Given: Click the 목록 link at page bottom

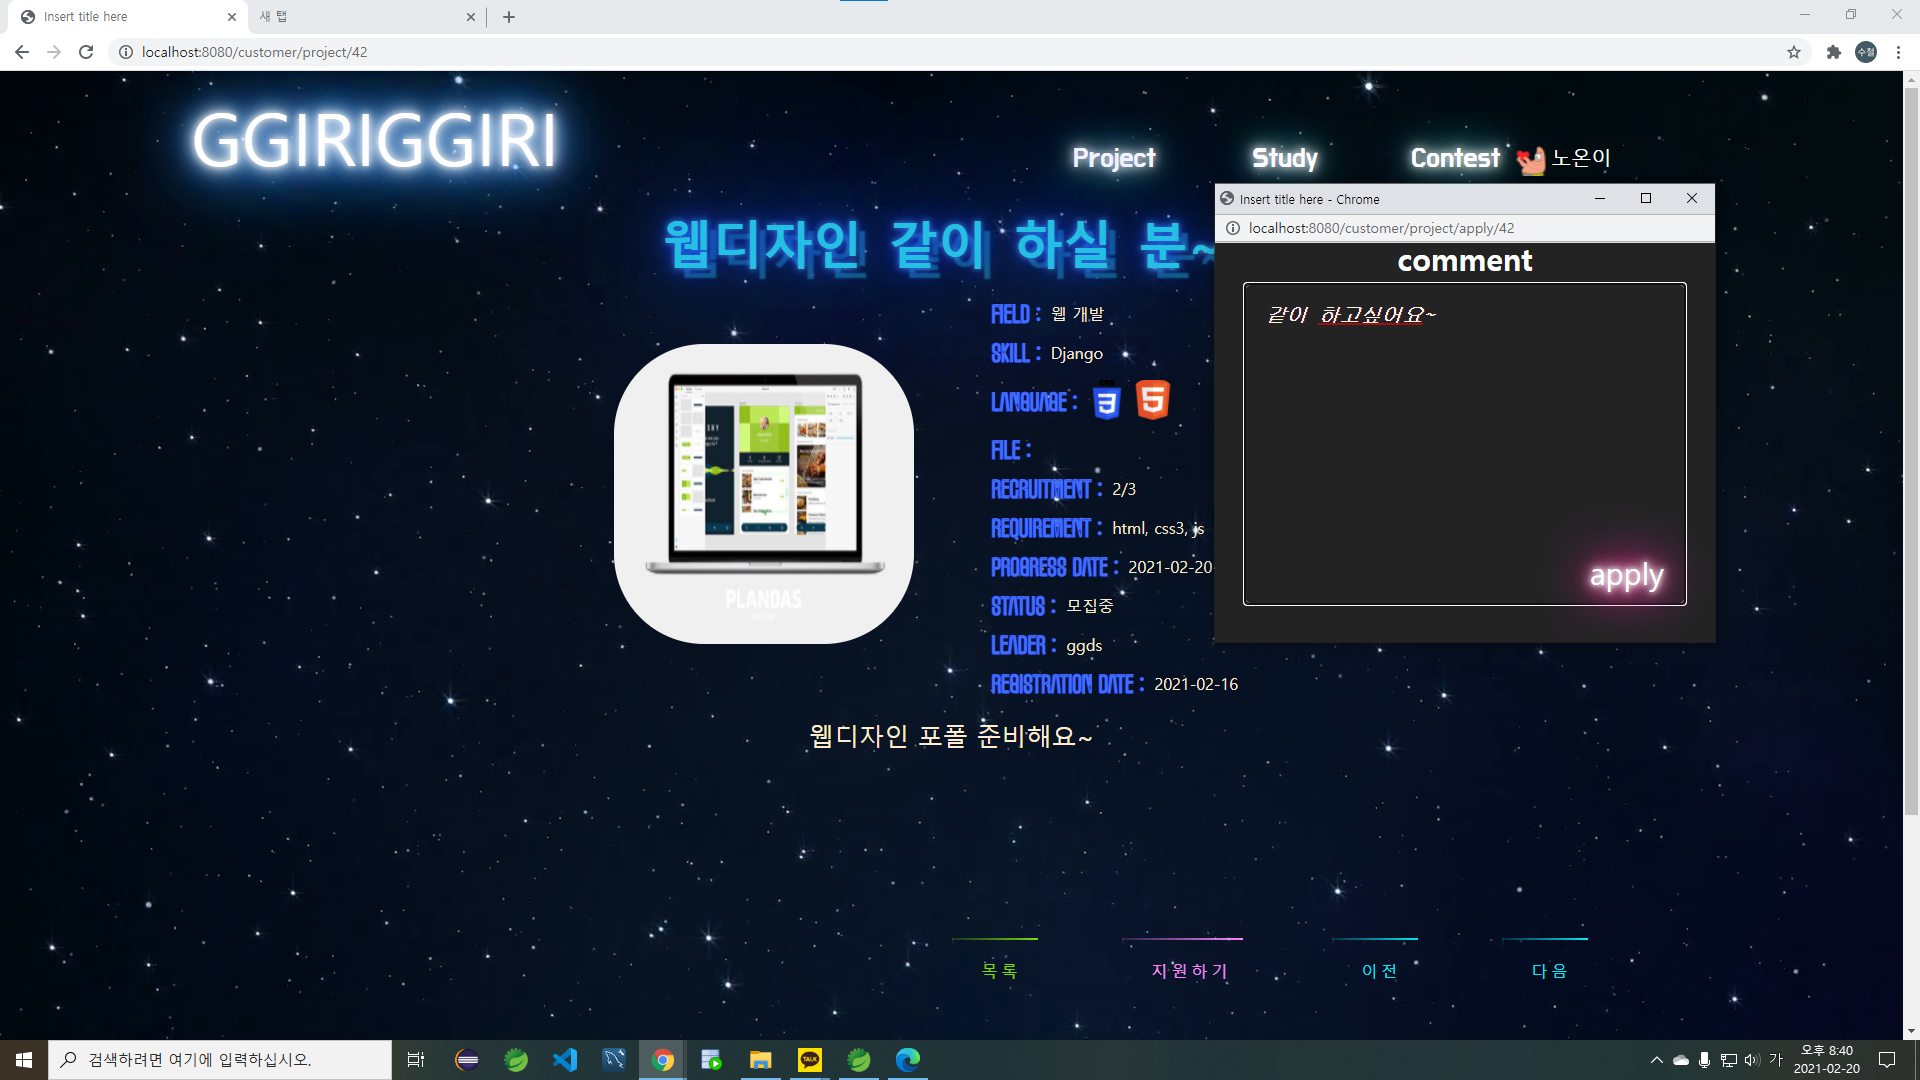Looking at the screenshot, I should pyautogui.click(x=996, y=968).
